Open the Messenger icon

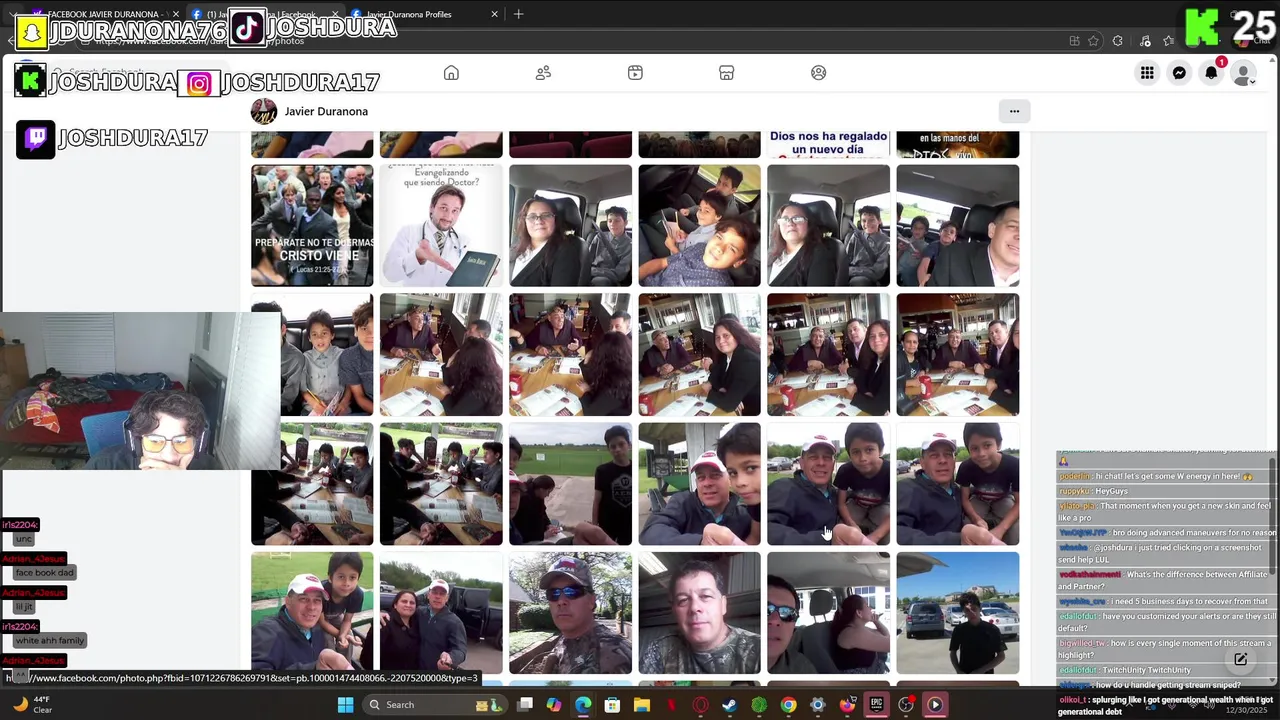[1179, 73]
